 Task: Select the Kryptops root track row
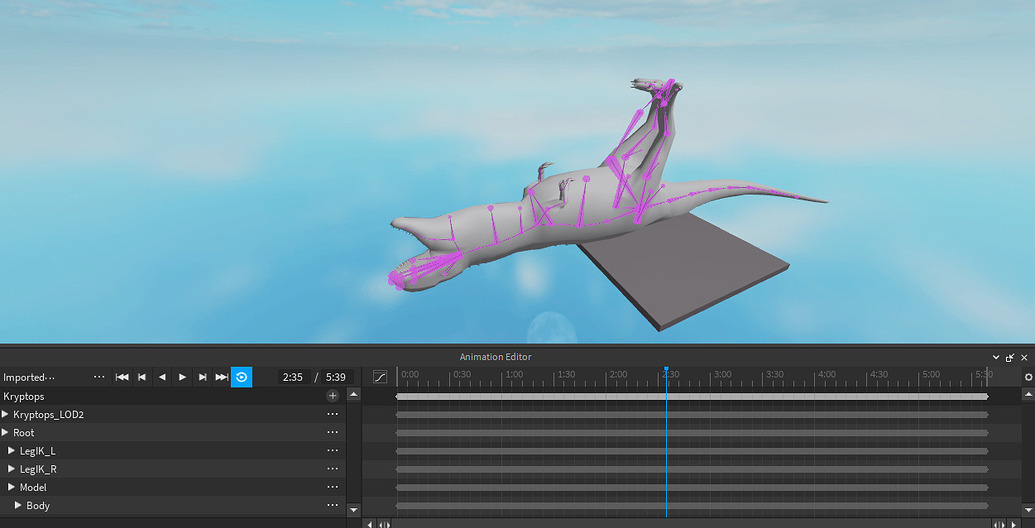point(172,396)
